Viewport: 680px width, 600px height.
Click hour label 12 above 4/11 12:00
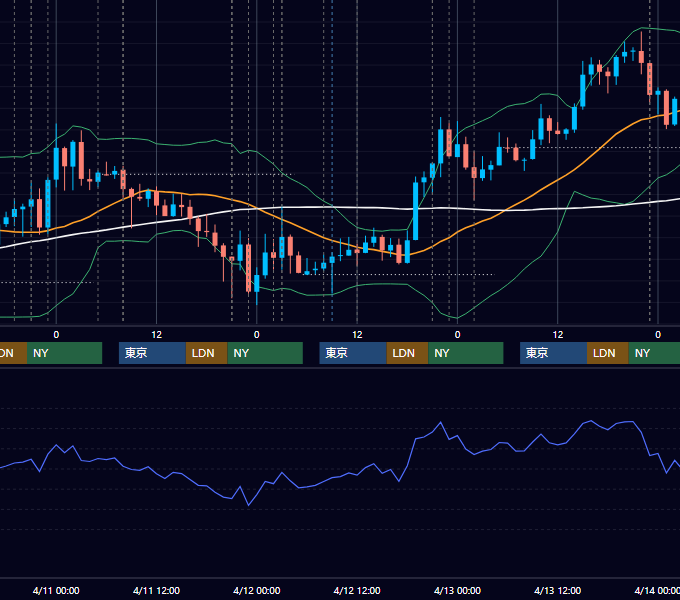157,335
